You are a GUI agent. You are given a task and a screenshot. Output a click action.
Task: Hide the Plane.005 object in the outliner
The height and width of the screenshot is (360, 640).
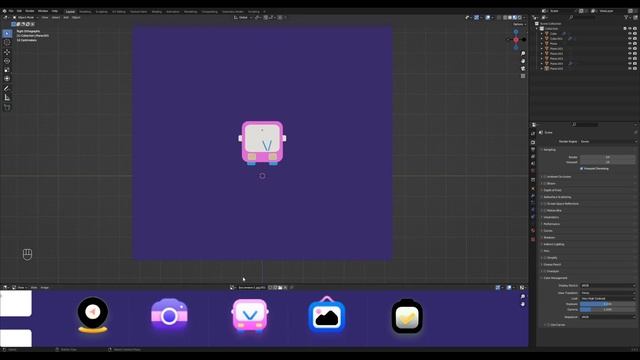click(630, 69)
